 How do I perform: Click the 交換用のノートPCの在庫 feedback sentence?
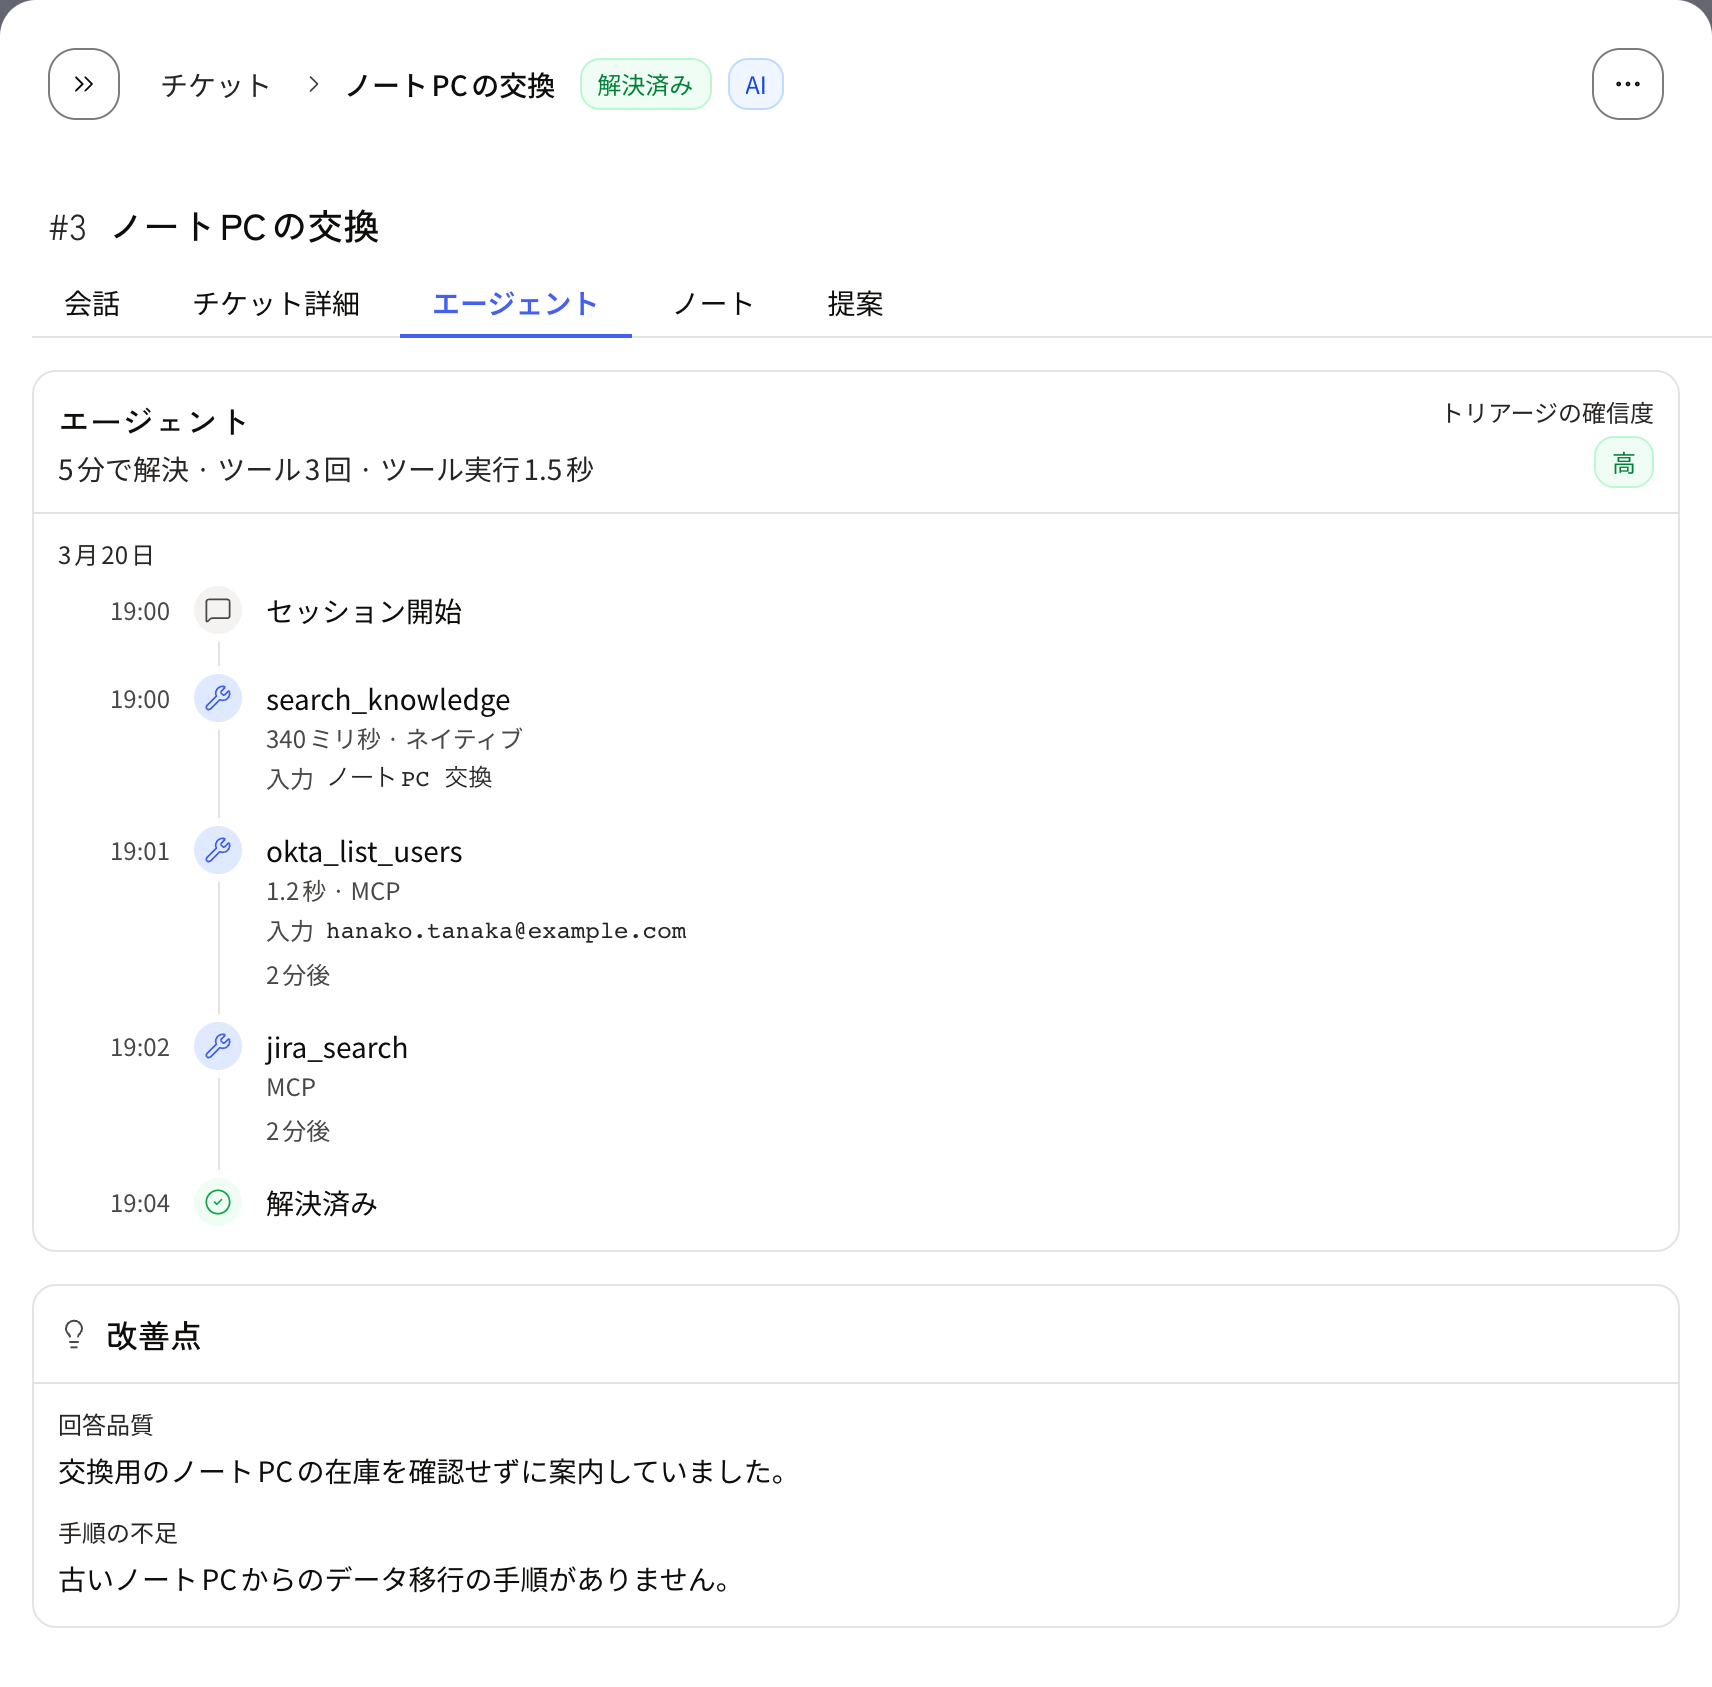(426, 1472)
